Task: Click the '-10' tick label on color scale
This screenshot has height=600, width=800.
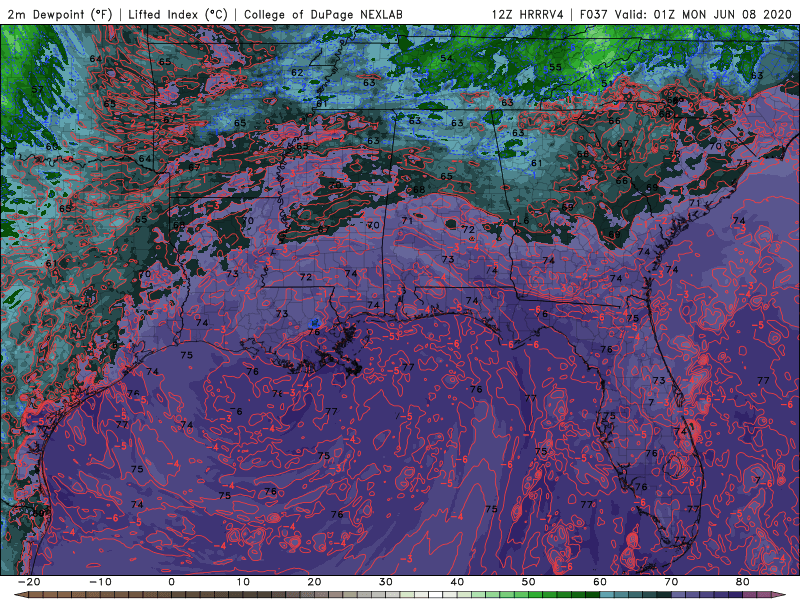Action: tap(100, 582)
